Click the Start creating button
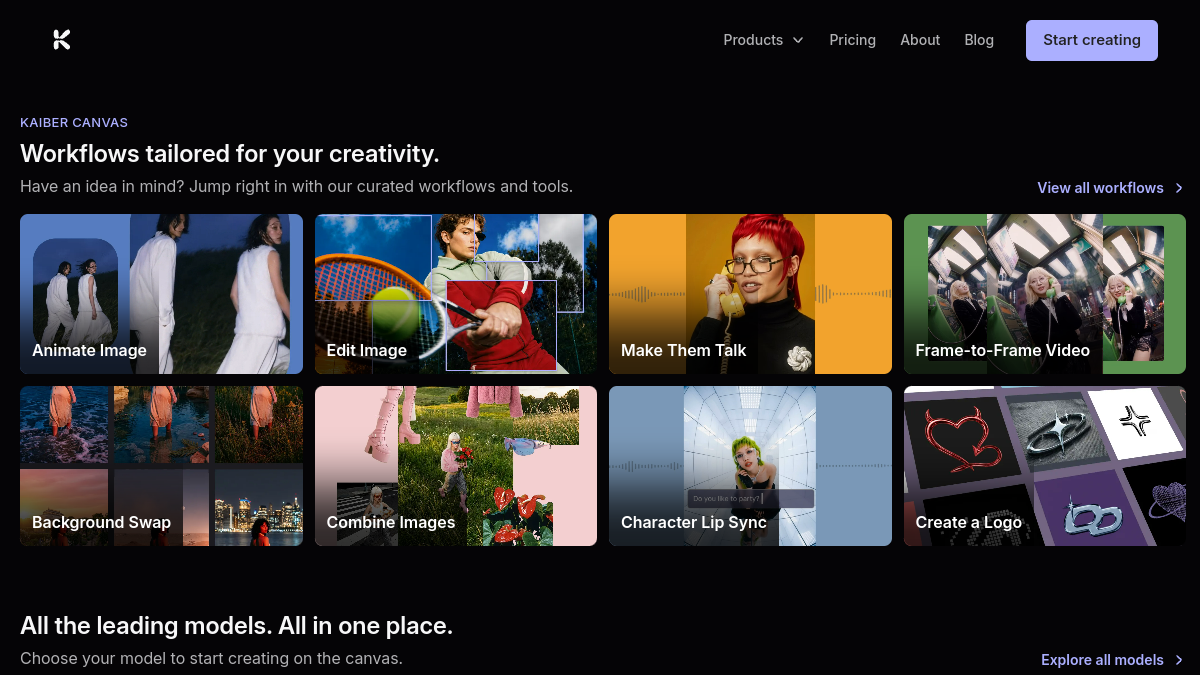Screen dimensions: 1200x675 pyautogui.click(x=1092, y=40)
